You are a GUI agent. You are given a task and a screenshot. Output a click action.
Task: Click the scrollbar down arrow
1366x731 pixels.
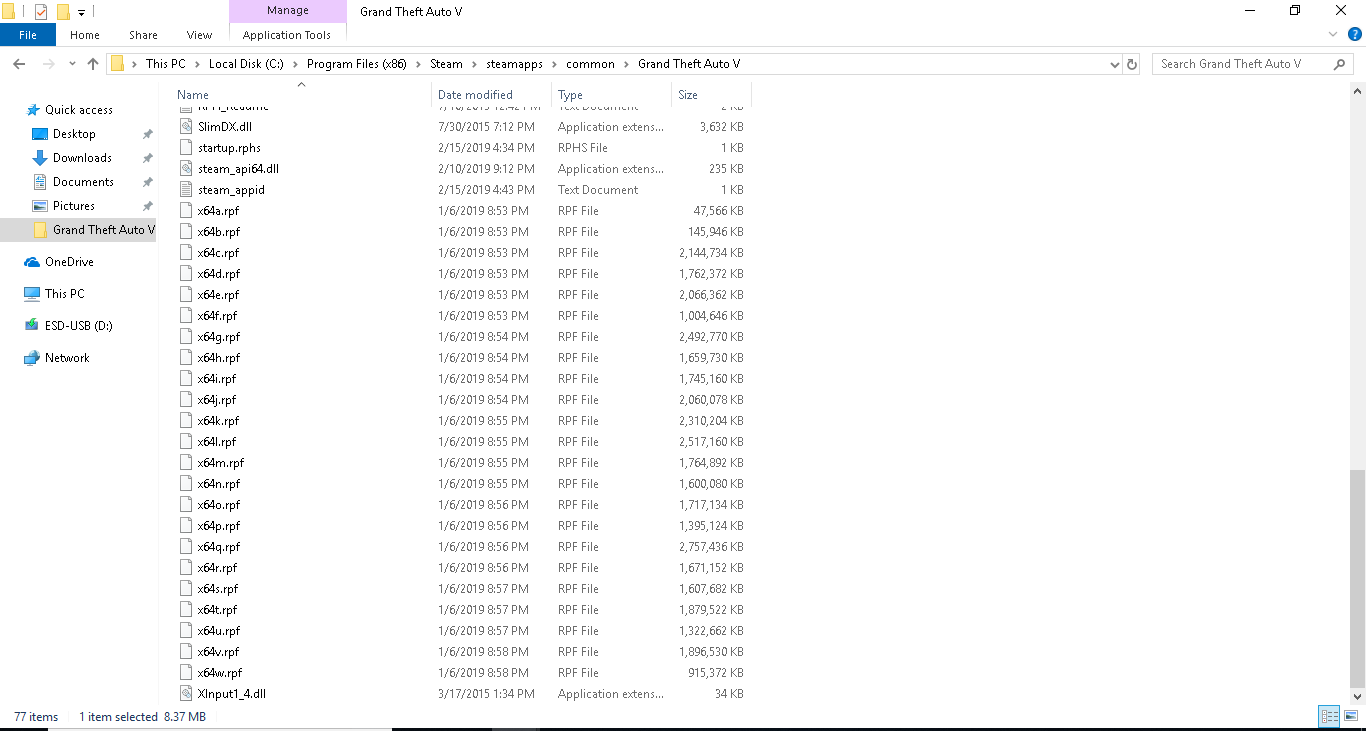point(1357,697)
